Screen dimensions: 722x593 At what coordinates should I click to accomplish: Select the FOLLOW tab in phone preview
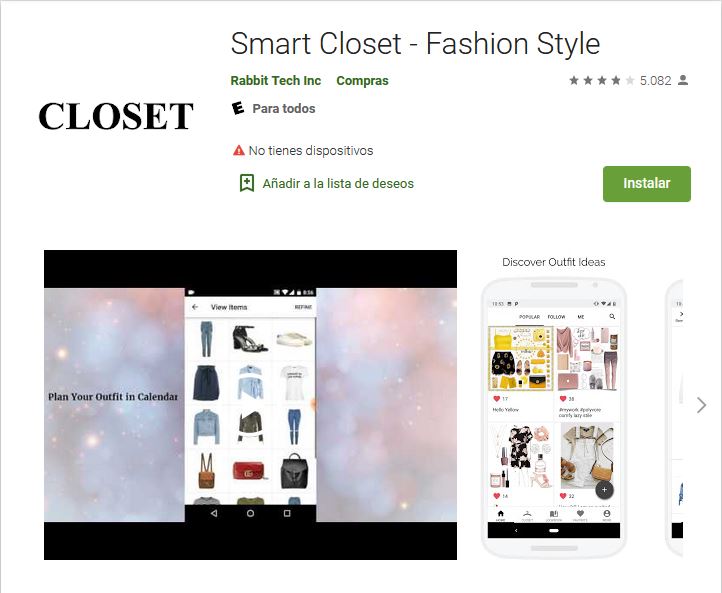pos(556,317)
